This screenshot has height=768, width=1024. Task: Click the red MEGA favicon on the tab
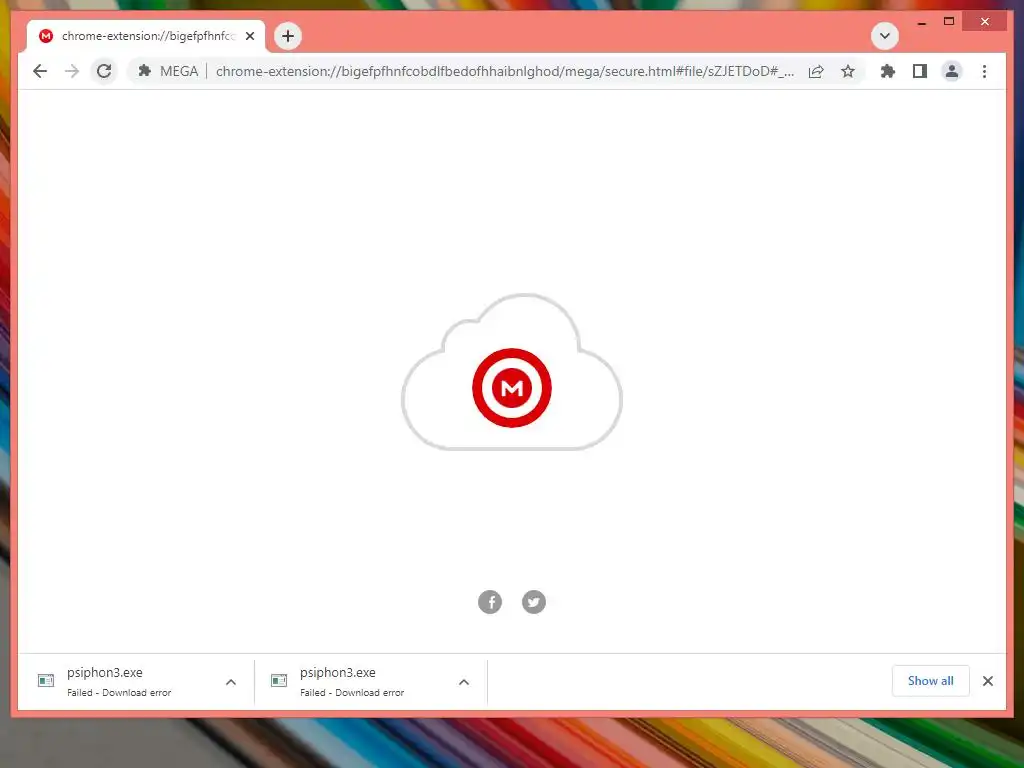pos(46,36)
